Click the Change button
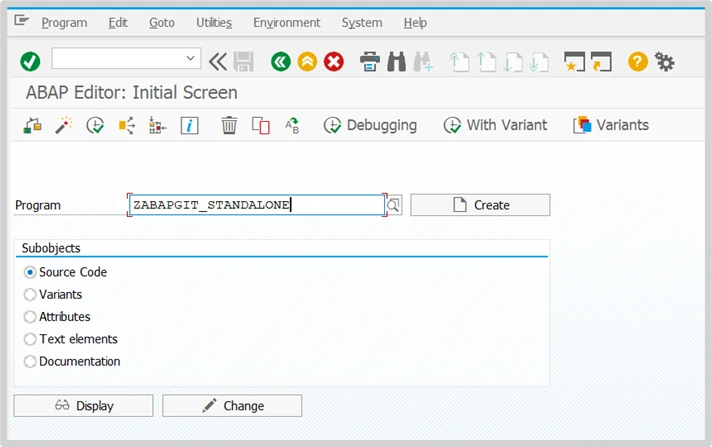712x447 pixels. click(x=232, y=406)
